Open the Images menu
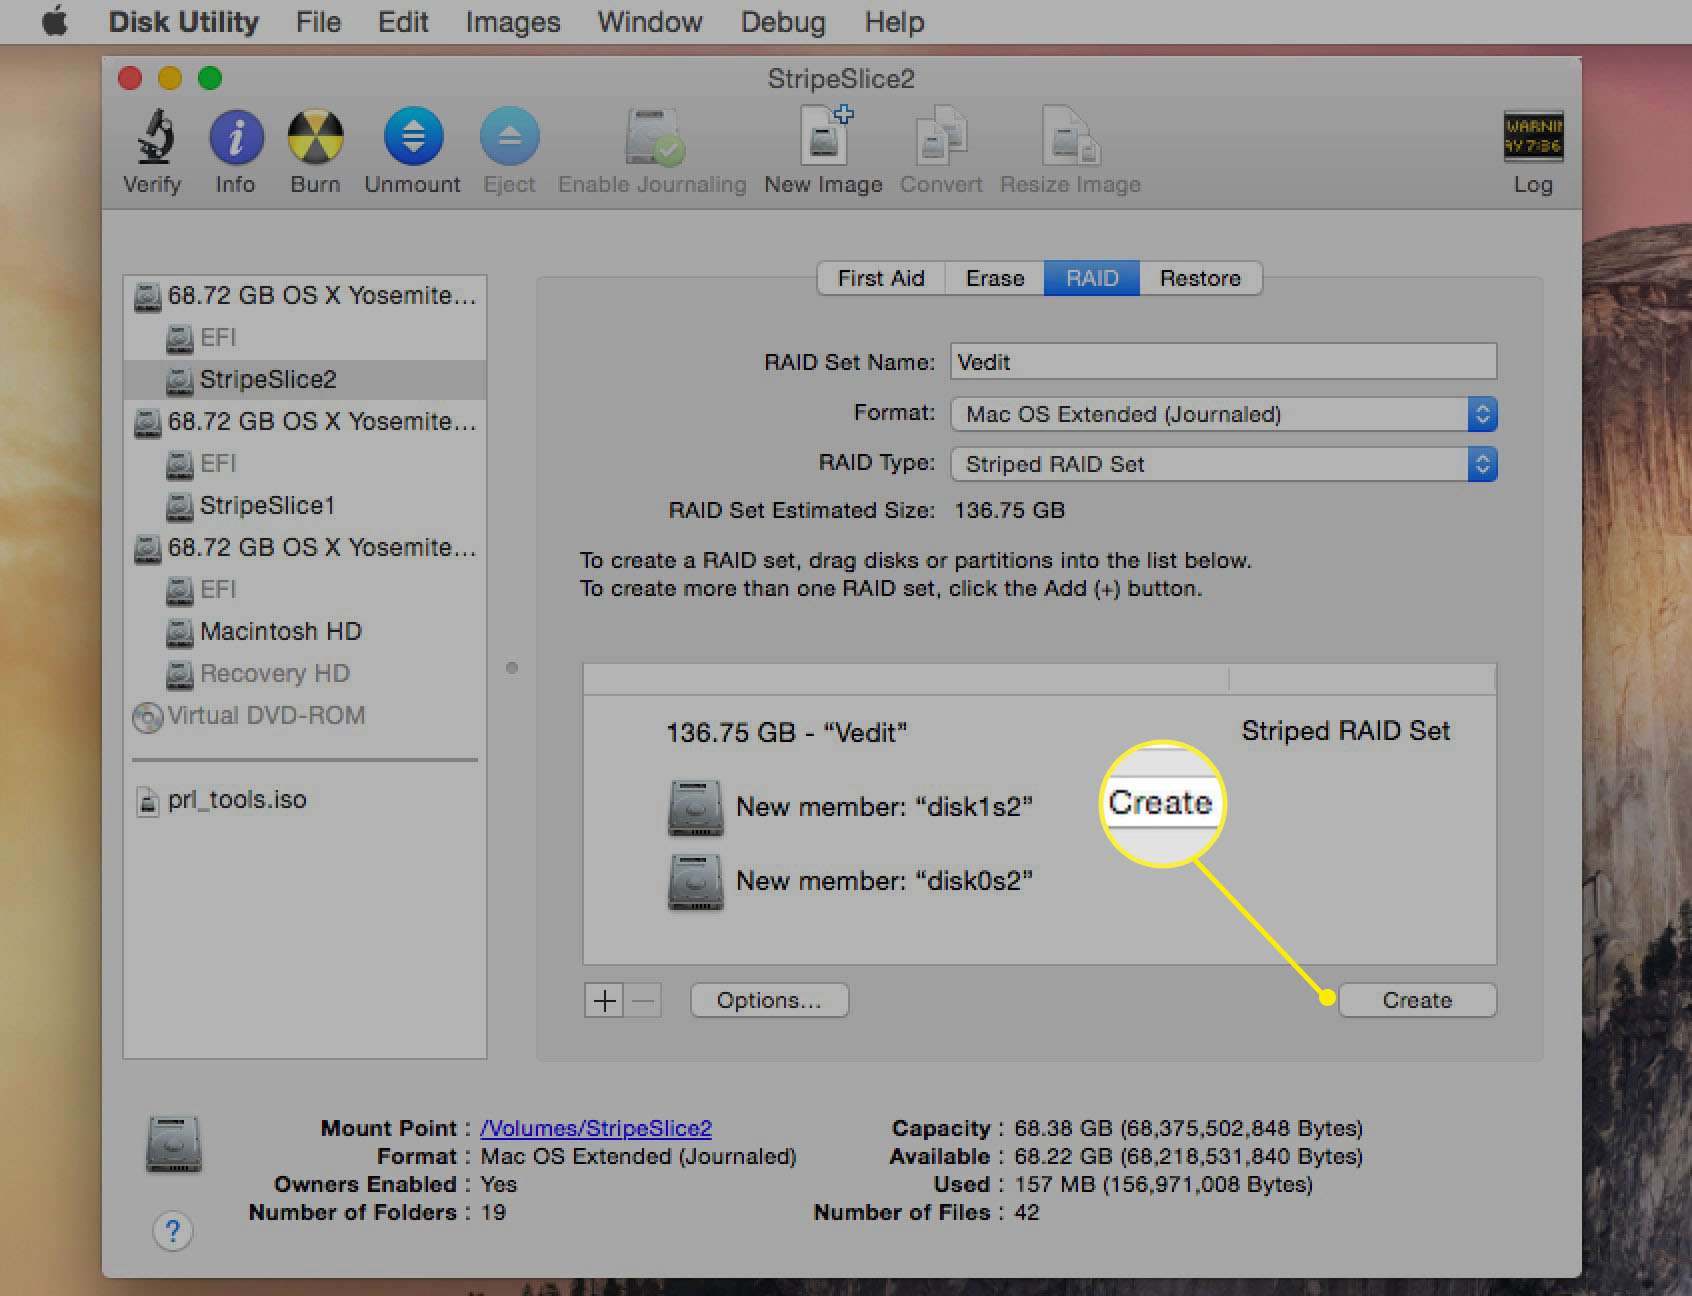This screenshot has height=1296, width=1692. (x=513, y=21)
